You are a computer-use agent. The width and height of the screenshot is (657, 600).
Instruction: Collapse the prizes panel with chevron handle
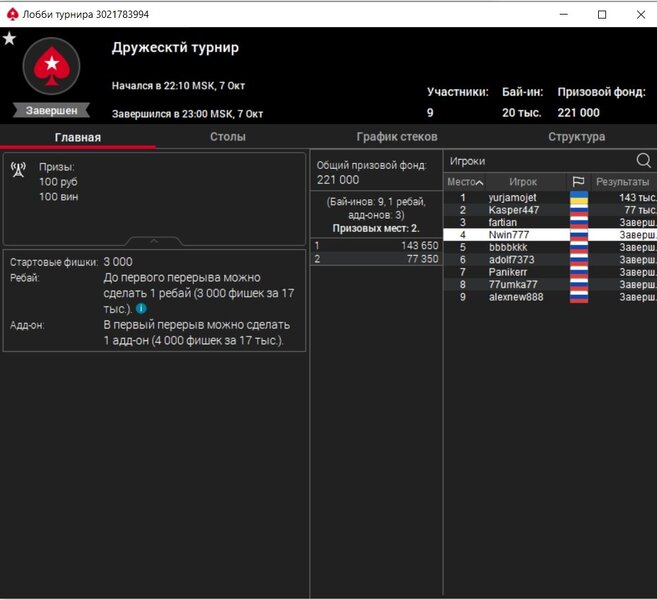coord(153,241)
